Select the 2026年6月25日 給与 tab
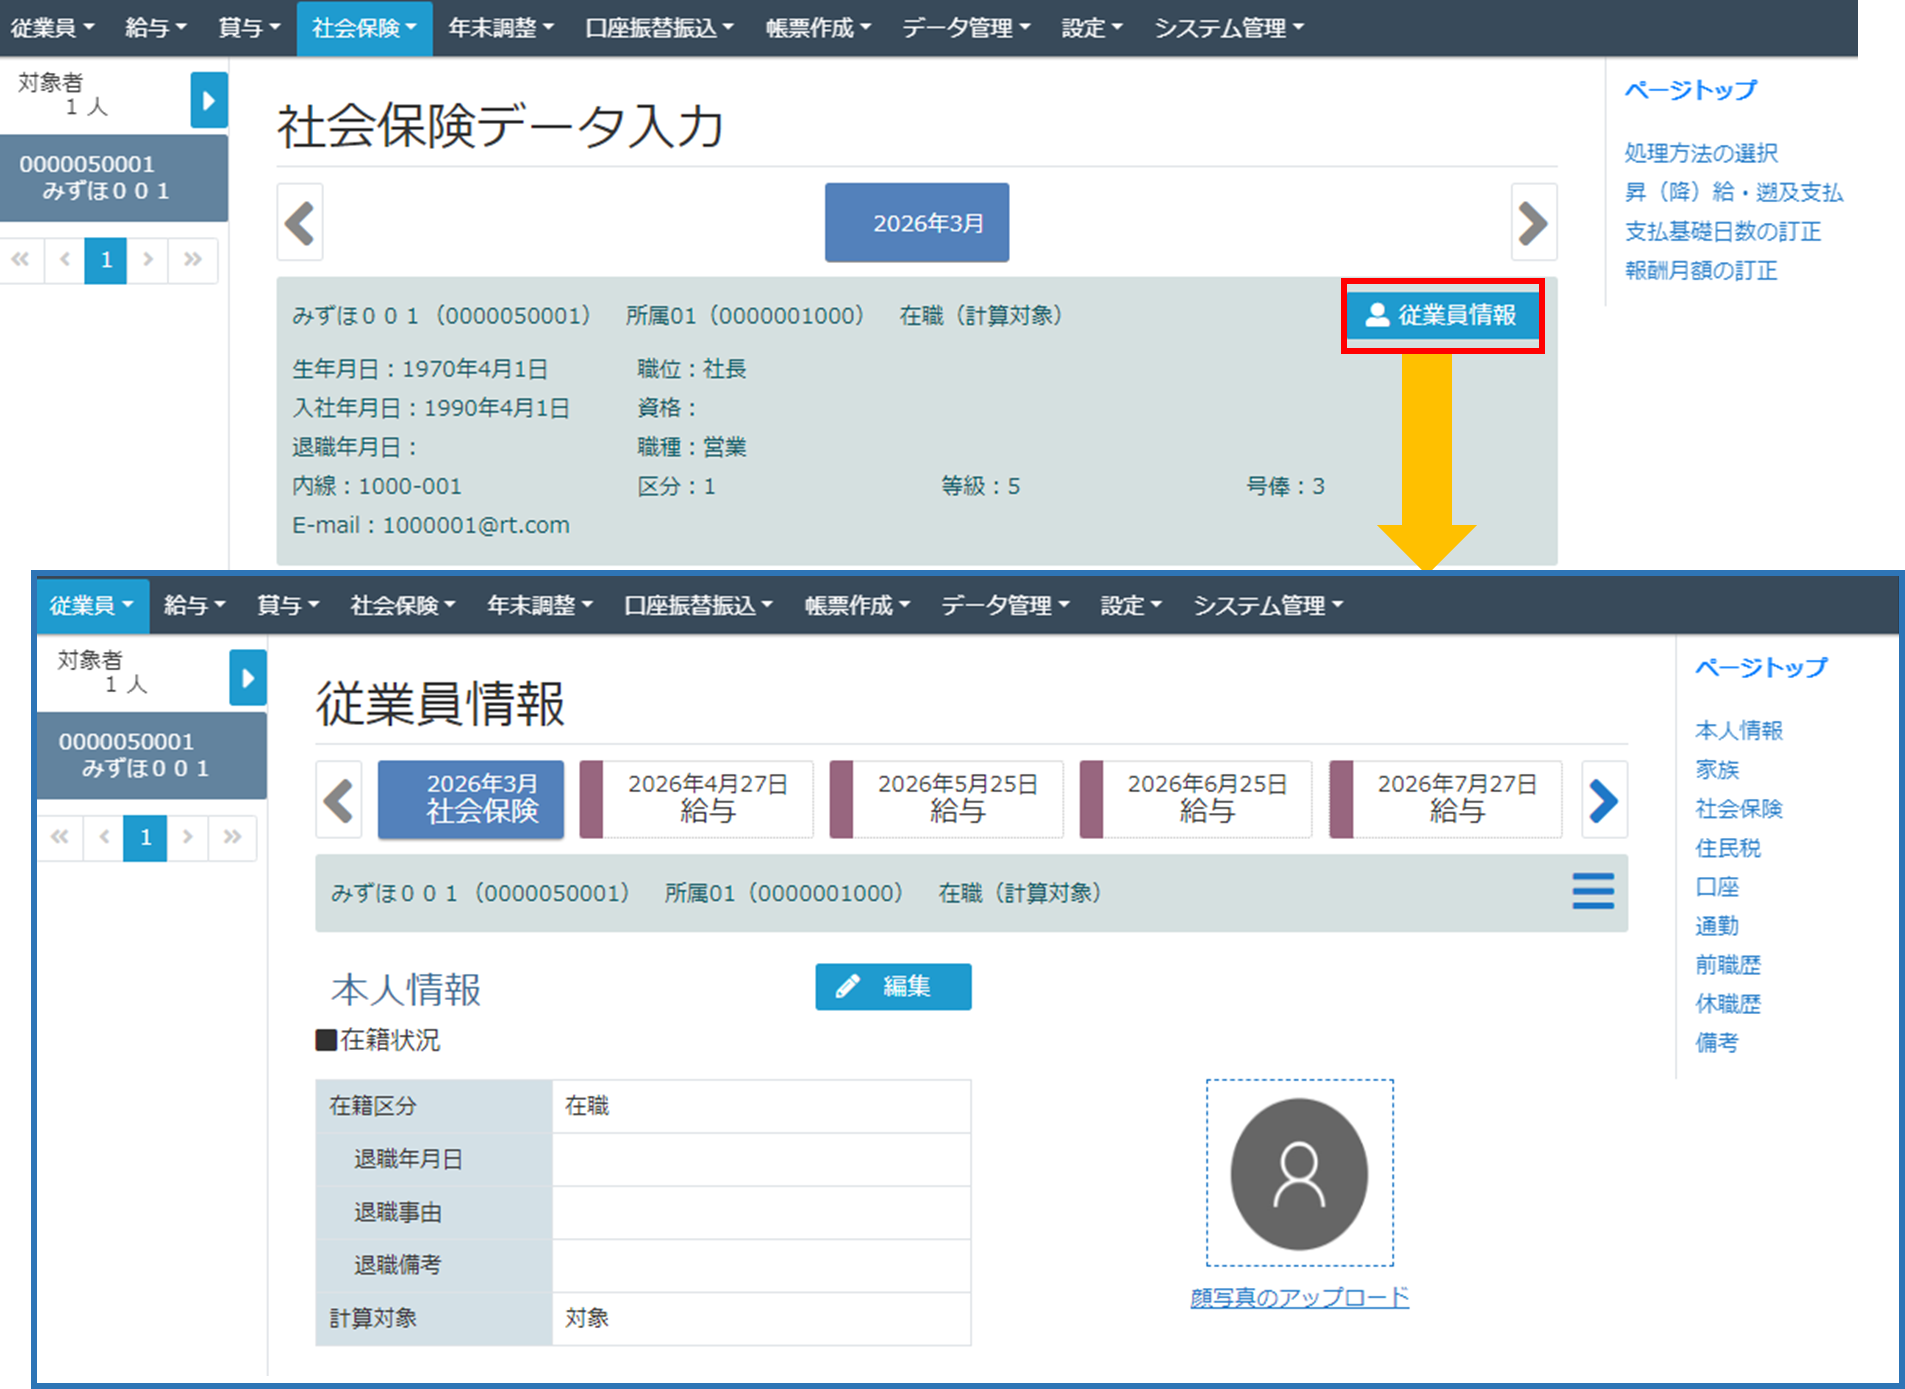The height and width of the screenshot is (1389, 1905). 1206,798
